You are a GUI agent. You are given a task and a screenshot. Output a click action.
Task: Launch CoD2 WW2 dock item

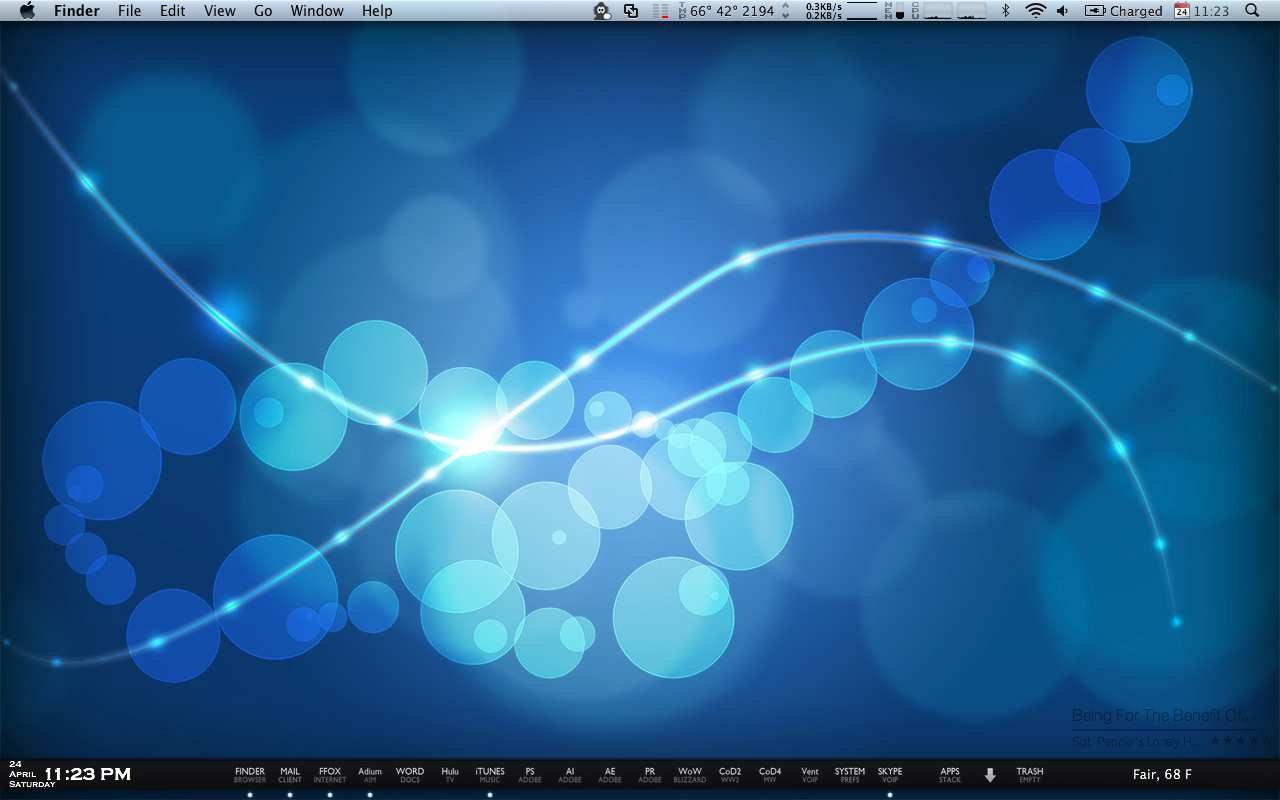(x=730, y=775)
